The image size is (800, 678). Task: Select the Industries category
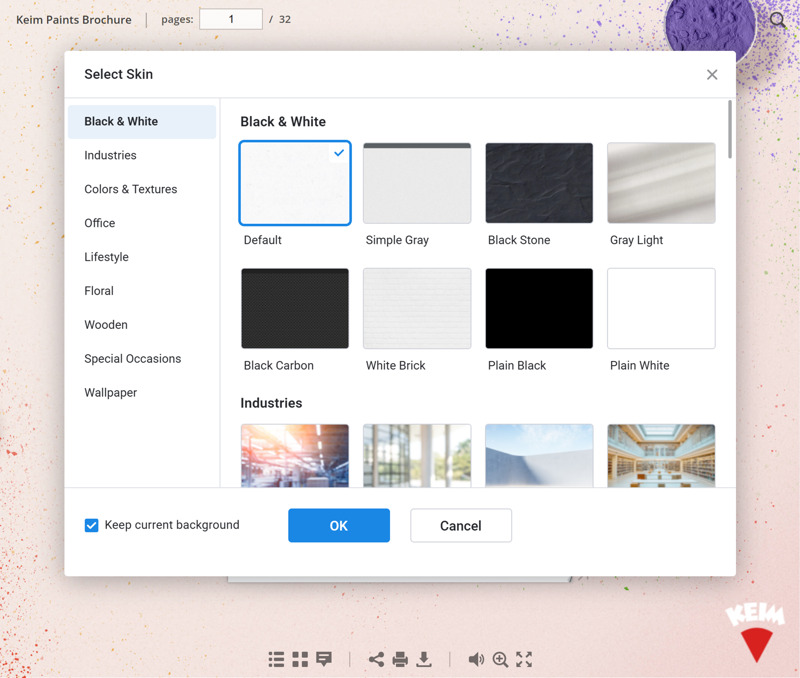tap(142, 155)
